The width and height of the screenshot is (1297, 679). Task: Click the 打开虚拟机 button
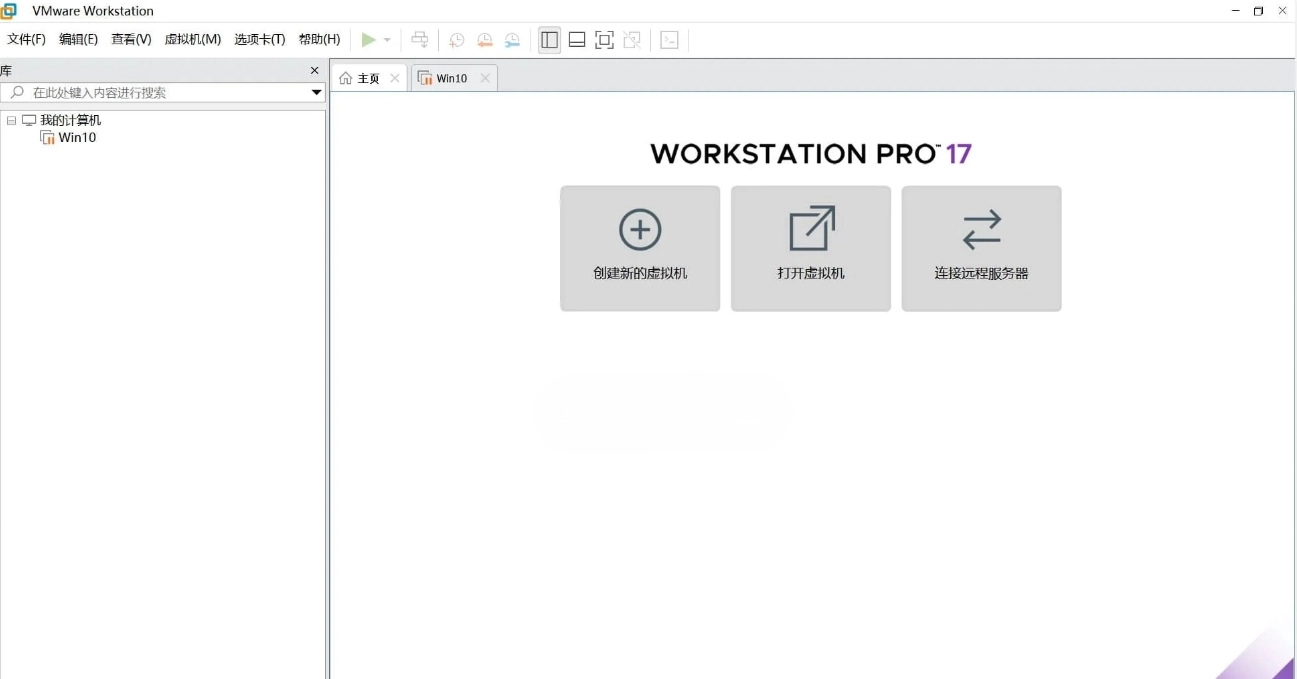[x=811, y=248]
